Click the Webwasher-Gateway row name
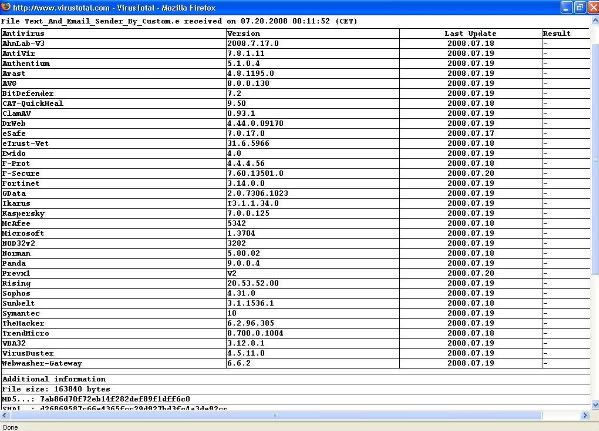The image size is (599, 431). pos(42,363)
